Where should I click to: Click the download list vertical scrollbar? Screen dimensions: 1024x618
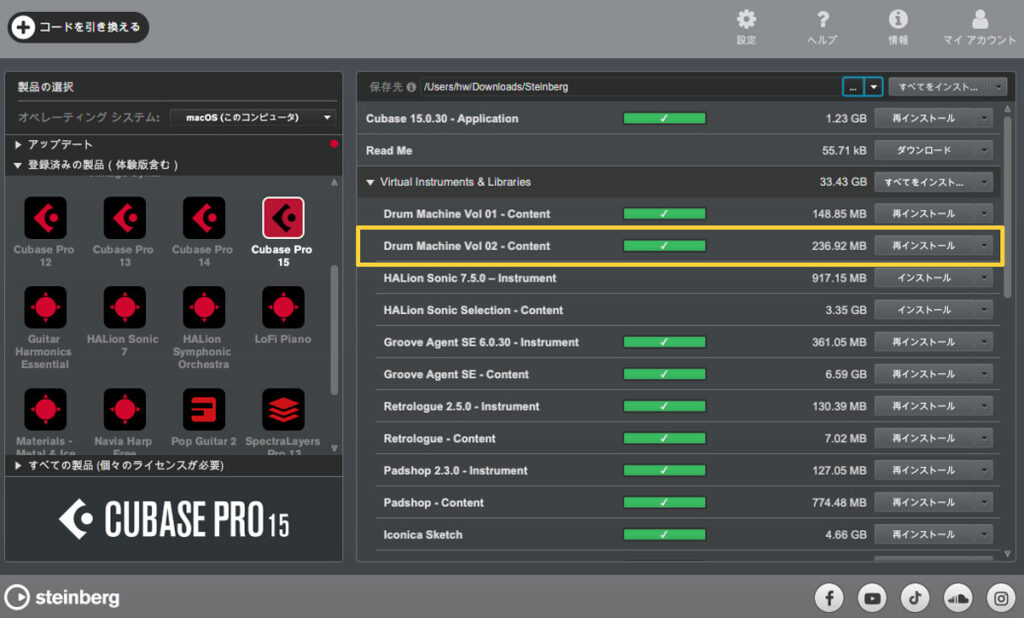click(1006, 206)
